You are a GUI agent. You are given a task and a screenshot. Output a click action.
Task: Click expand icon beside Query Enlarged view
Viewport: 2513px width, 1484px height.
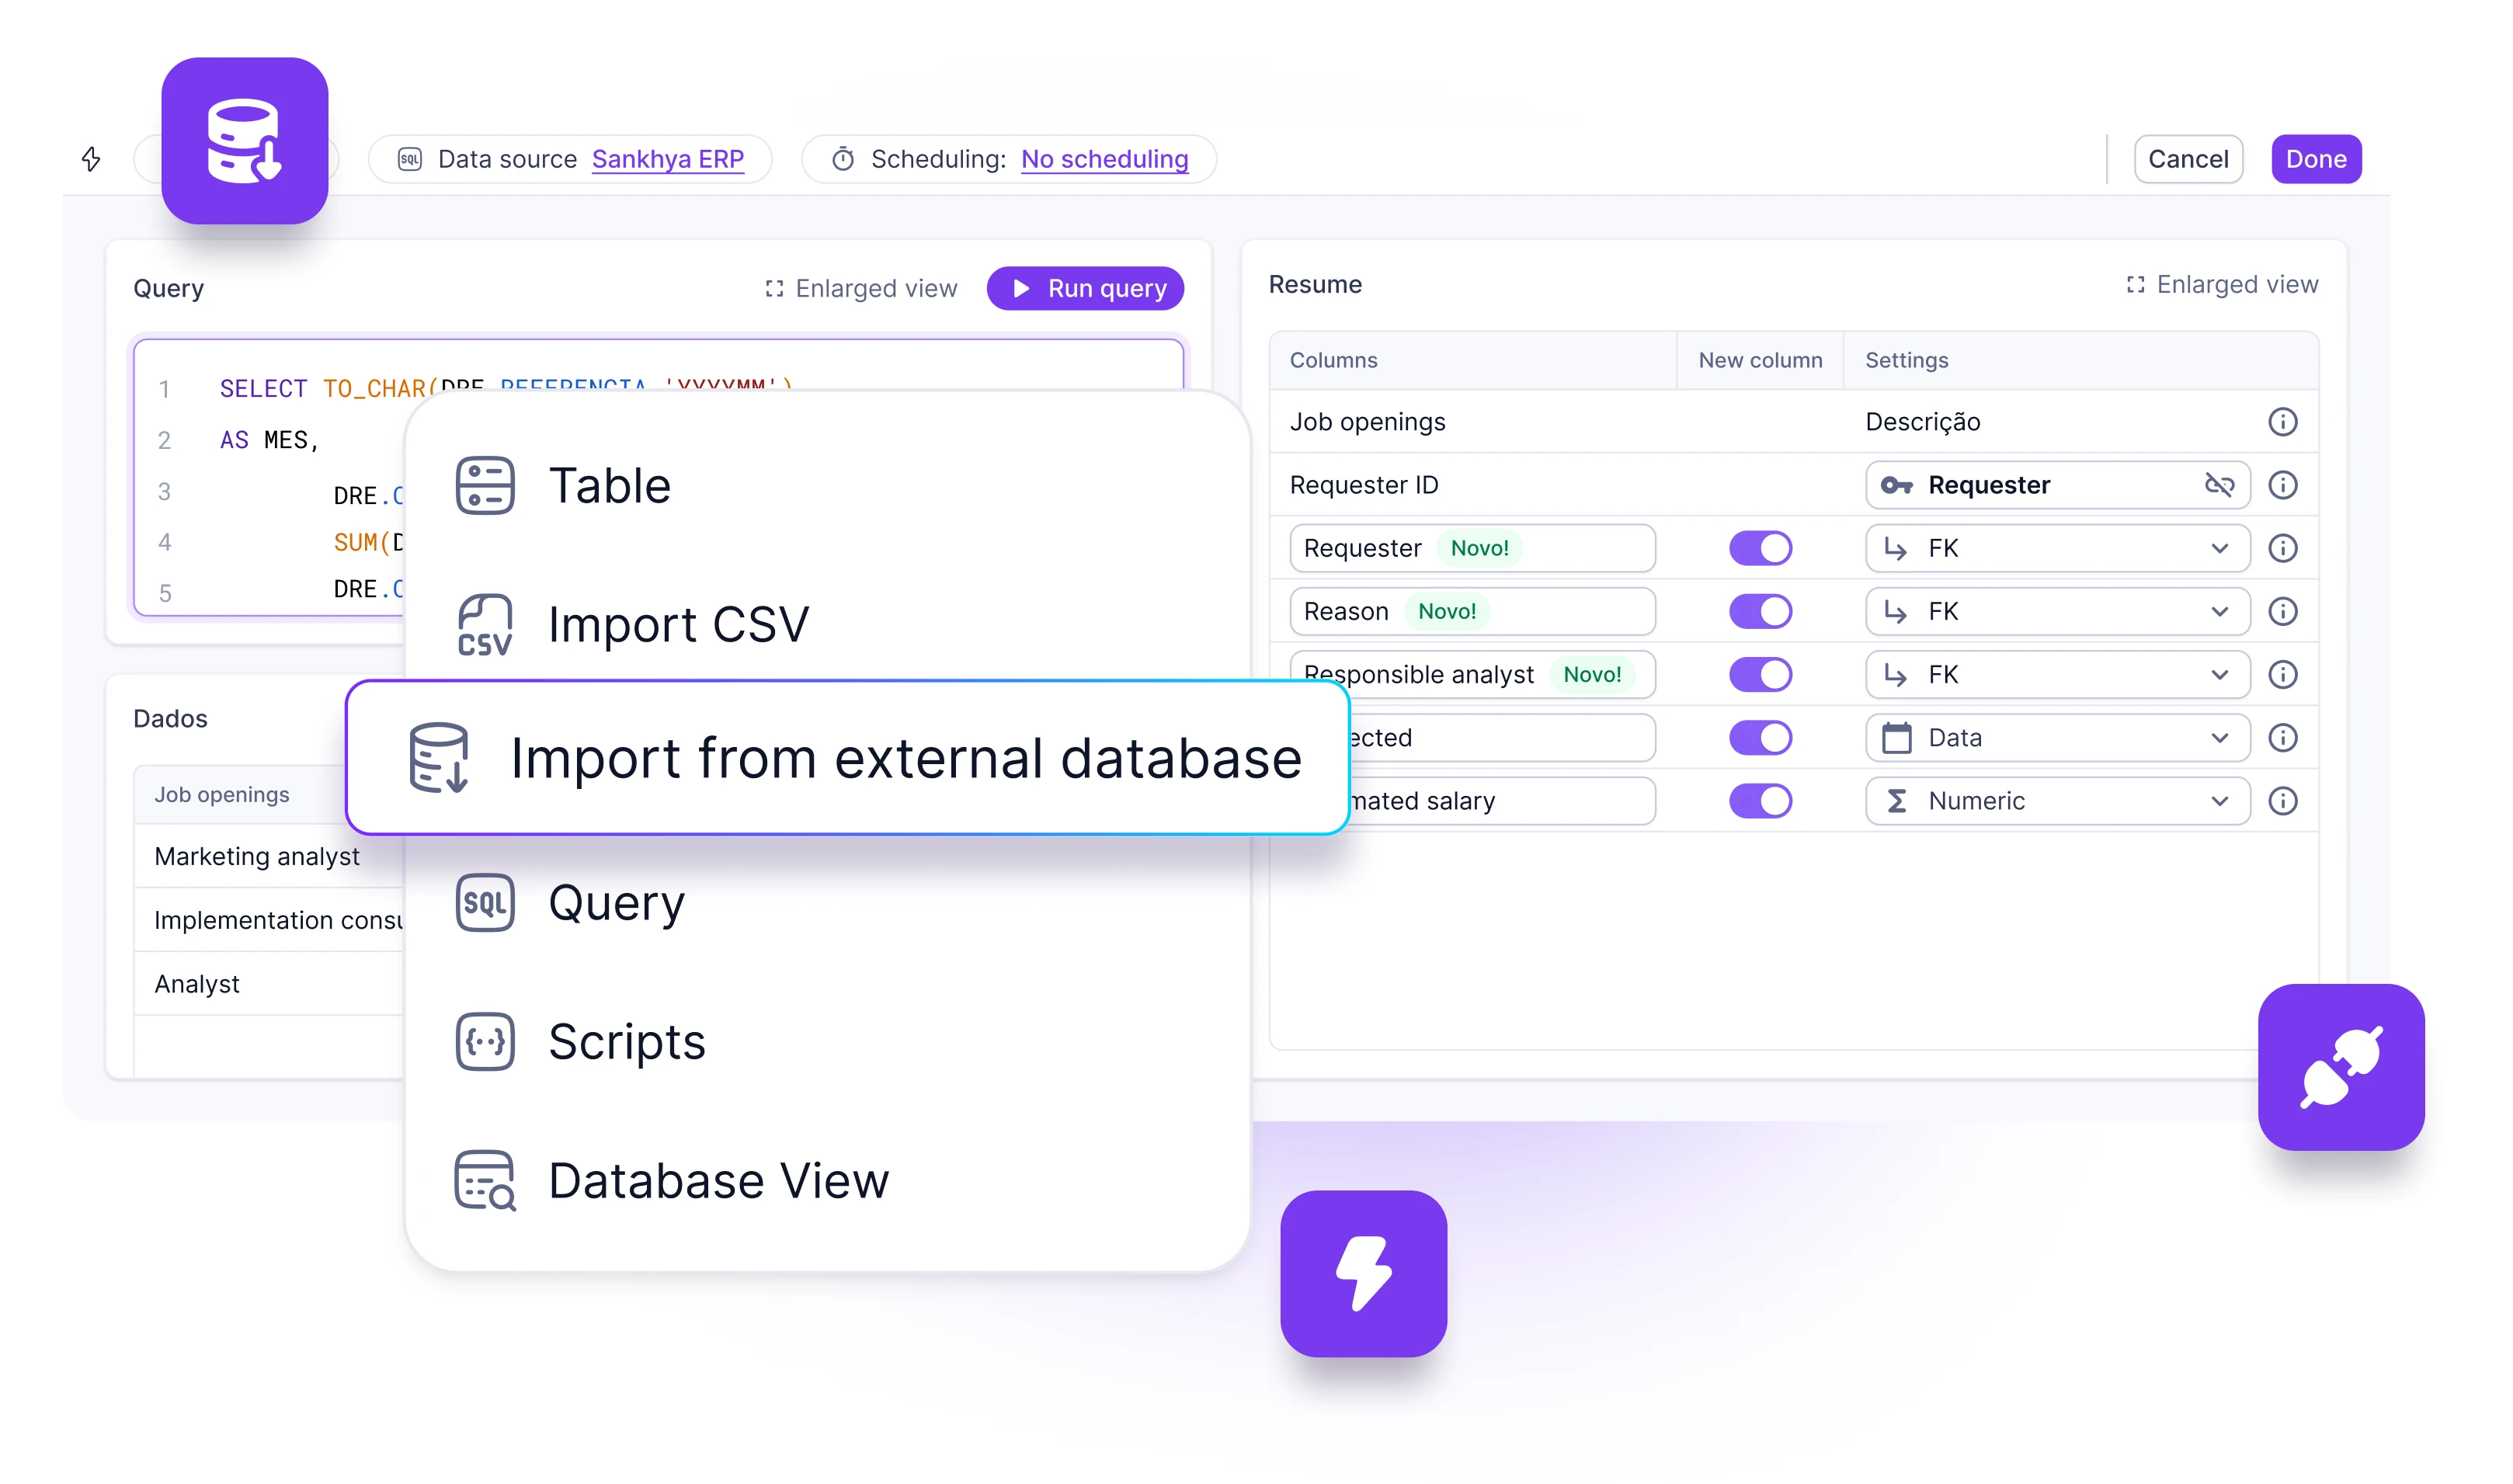coord(774,289)
